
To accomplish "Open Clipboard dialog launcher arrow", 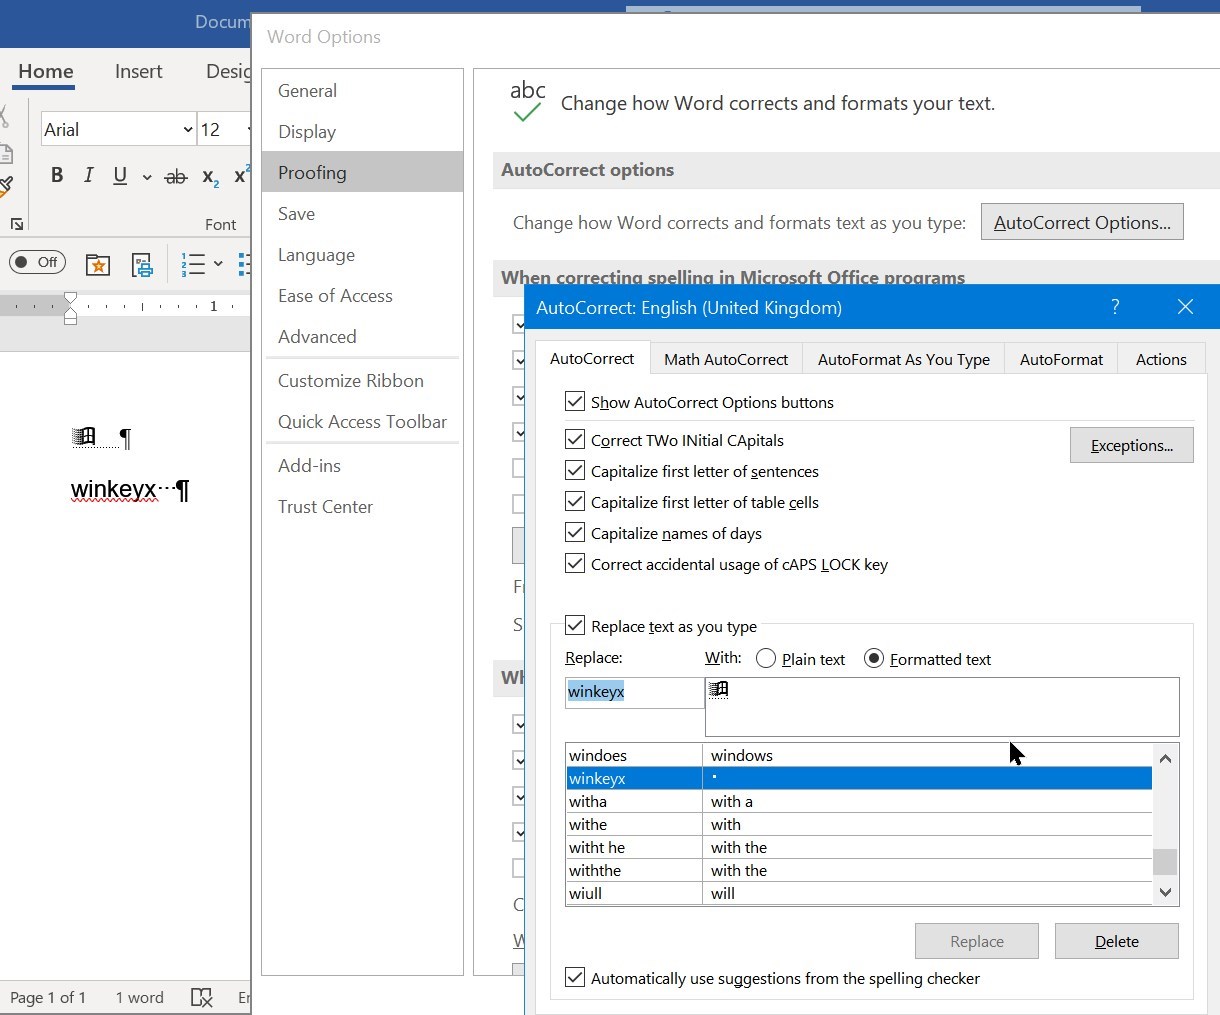I will click(17, 224).
